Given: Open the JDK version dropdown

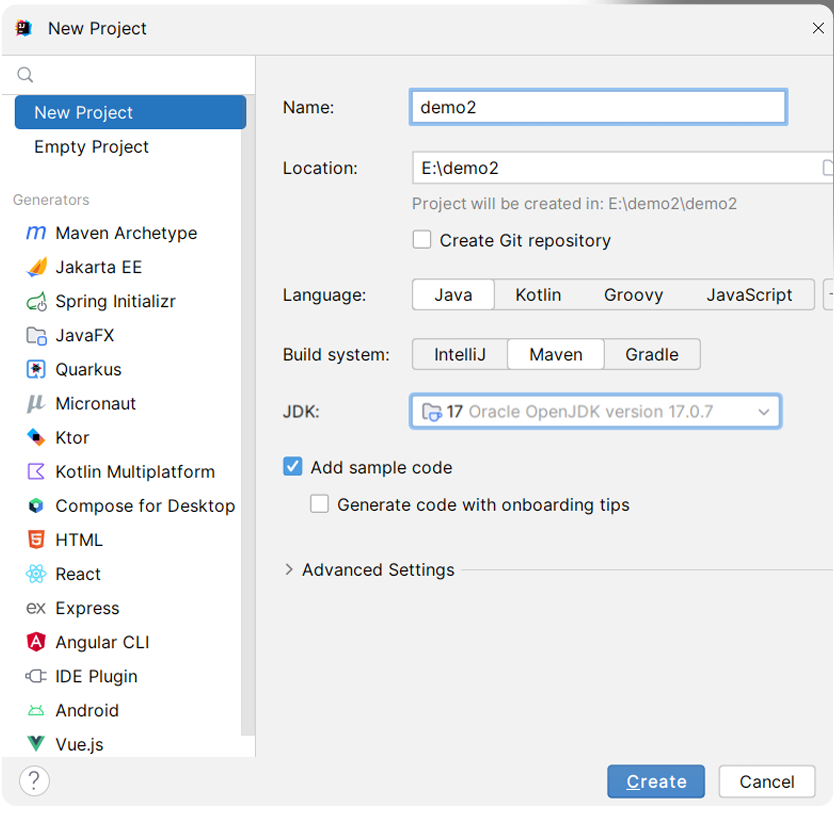Looking at the screenshot, I should click(595, 411).
